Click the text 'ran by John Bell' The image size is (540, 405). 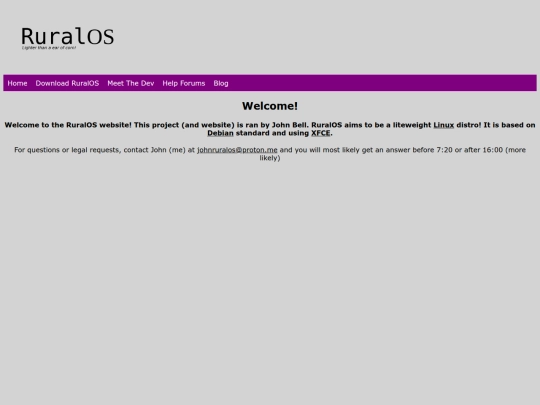point(276,125)
